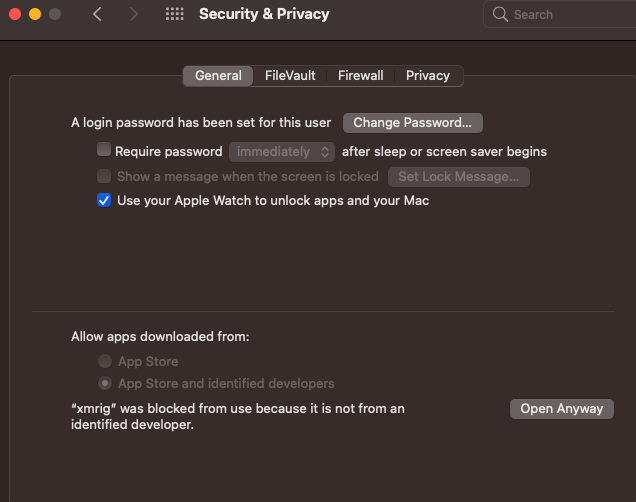Go to the Privacy tab

tap(428, 75)
